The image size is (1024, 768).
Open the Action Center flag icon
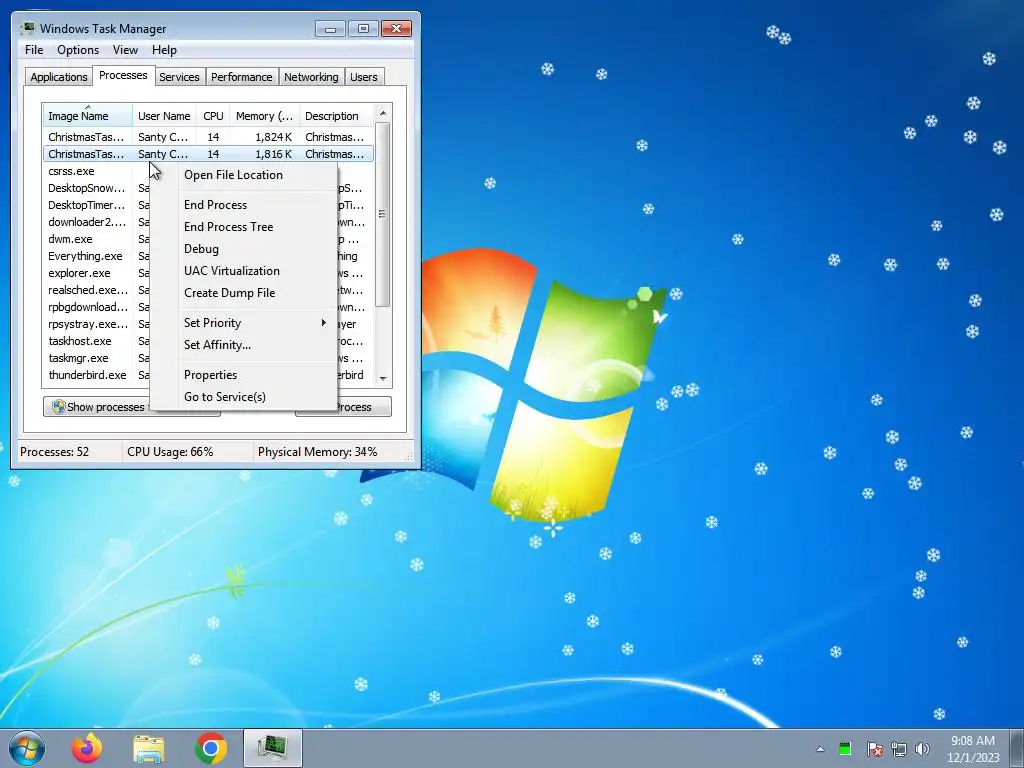pos(874,749)
